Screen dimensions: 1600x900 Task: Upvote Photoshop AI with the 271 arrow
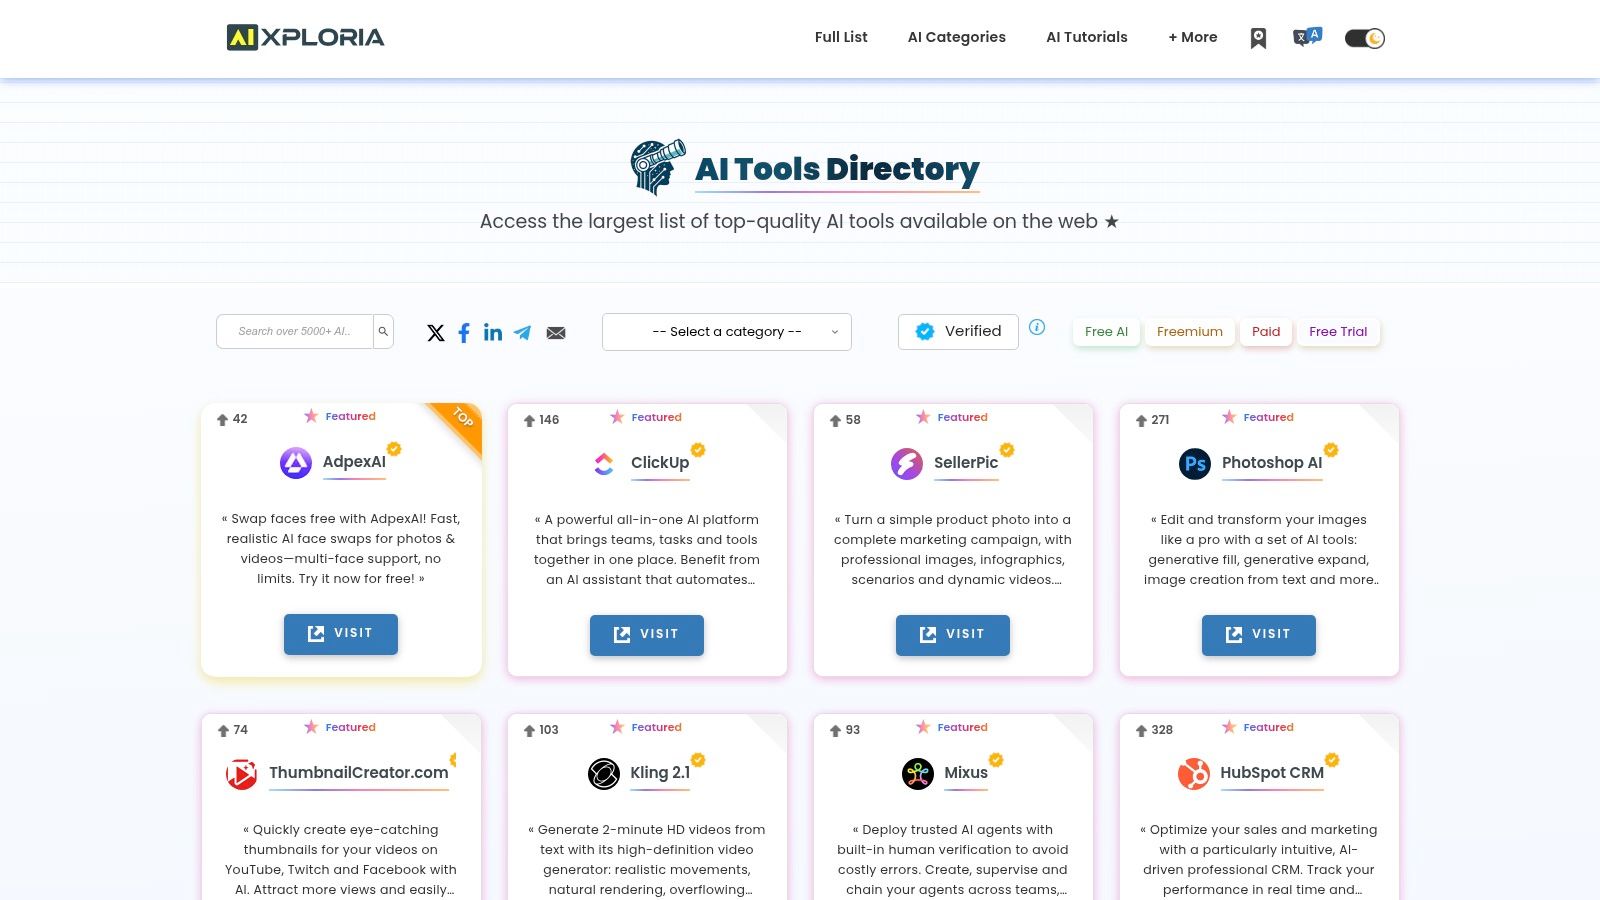[x=1142, y=421]
